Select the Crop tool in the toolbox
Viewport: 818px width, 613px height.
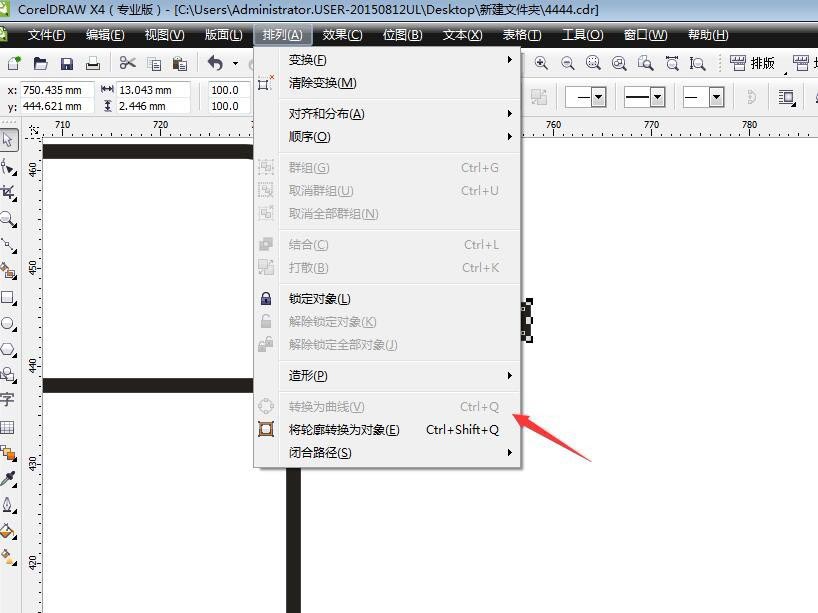click(8, 193)
